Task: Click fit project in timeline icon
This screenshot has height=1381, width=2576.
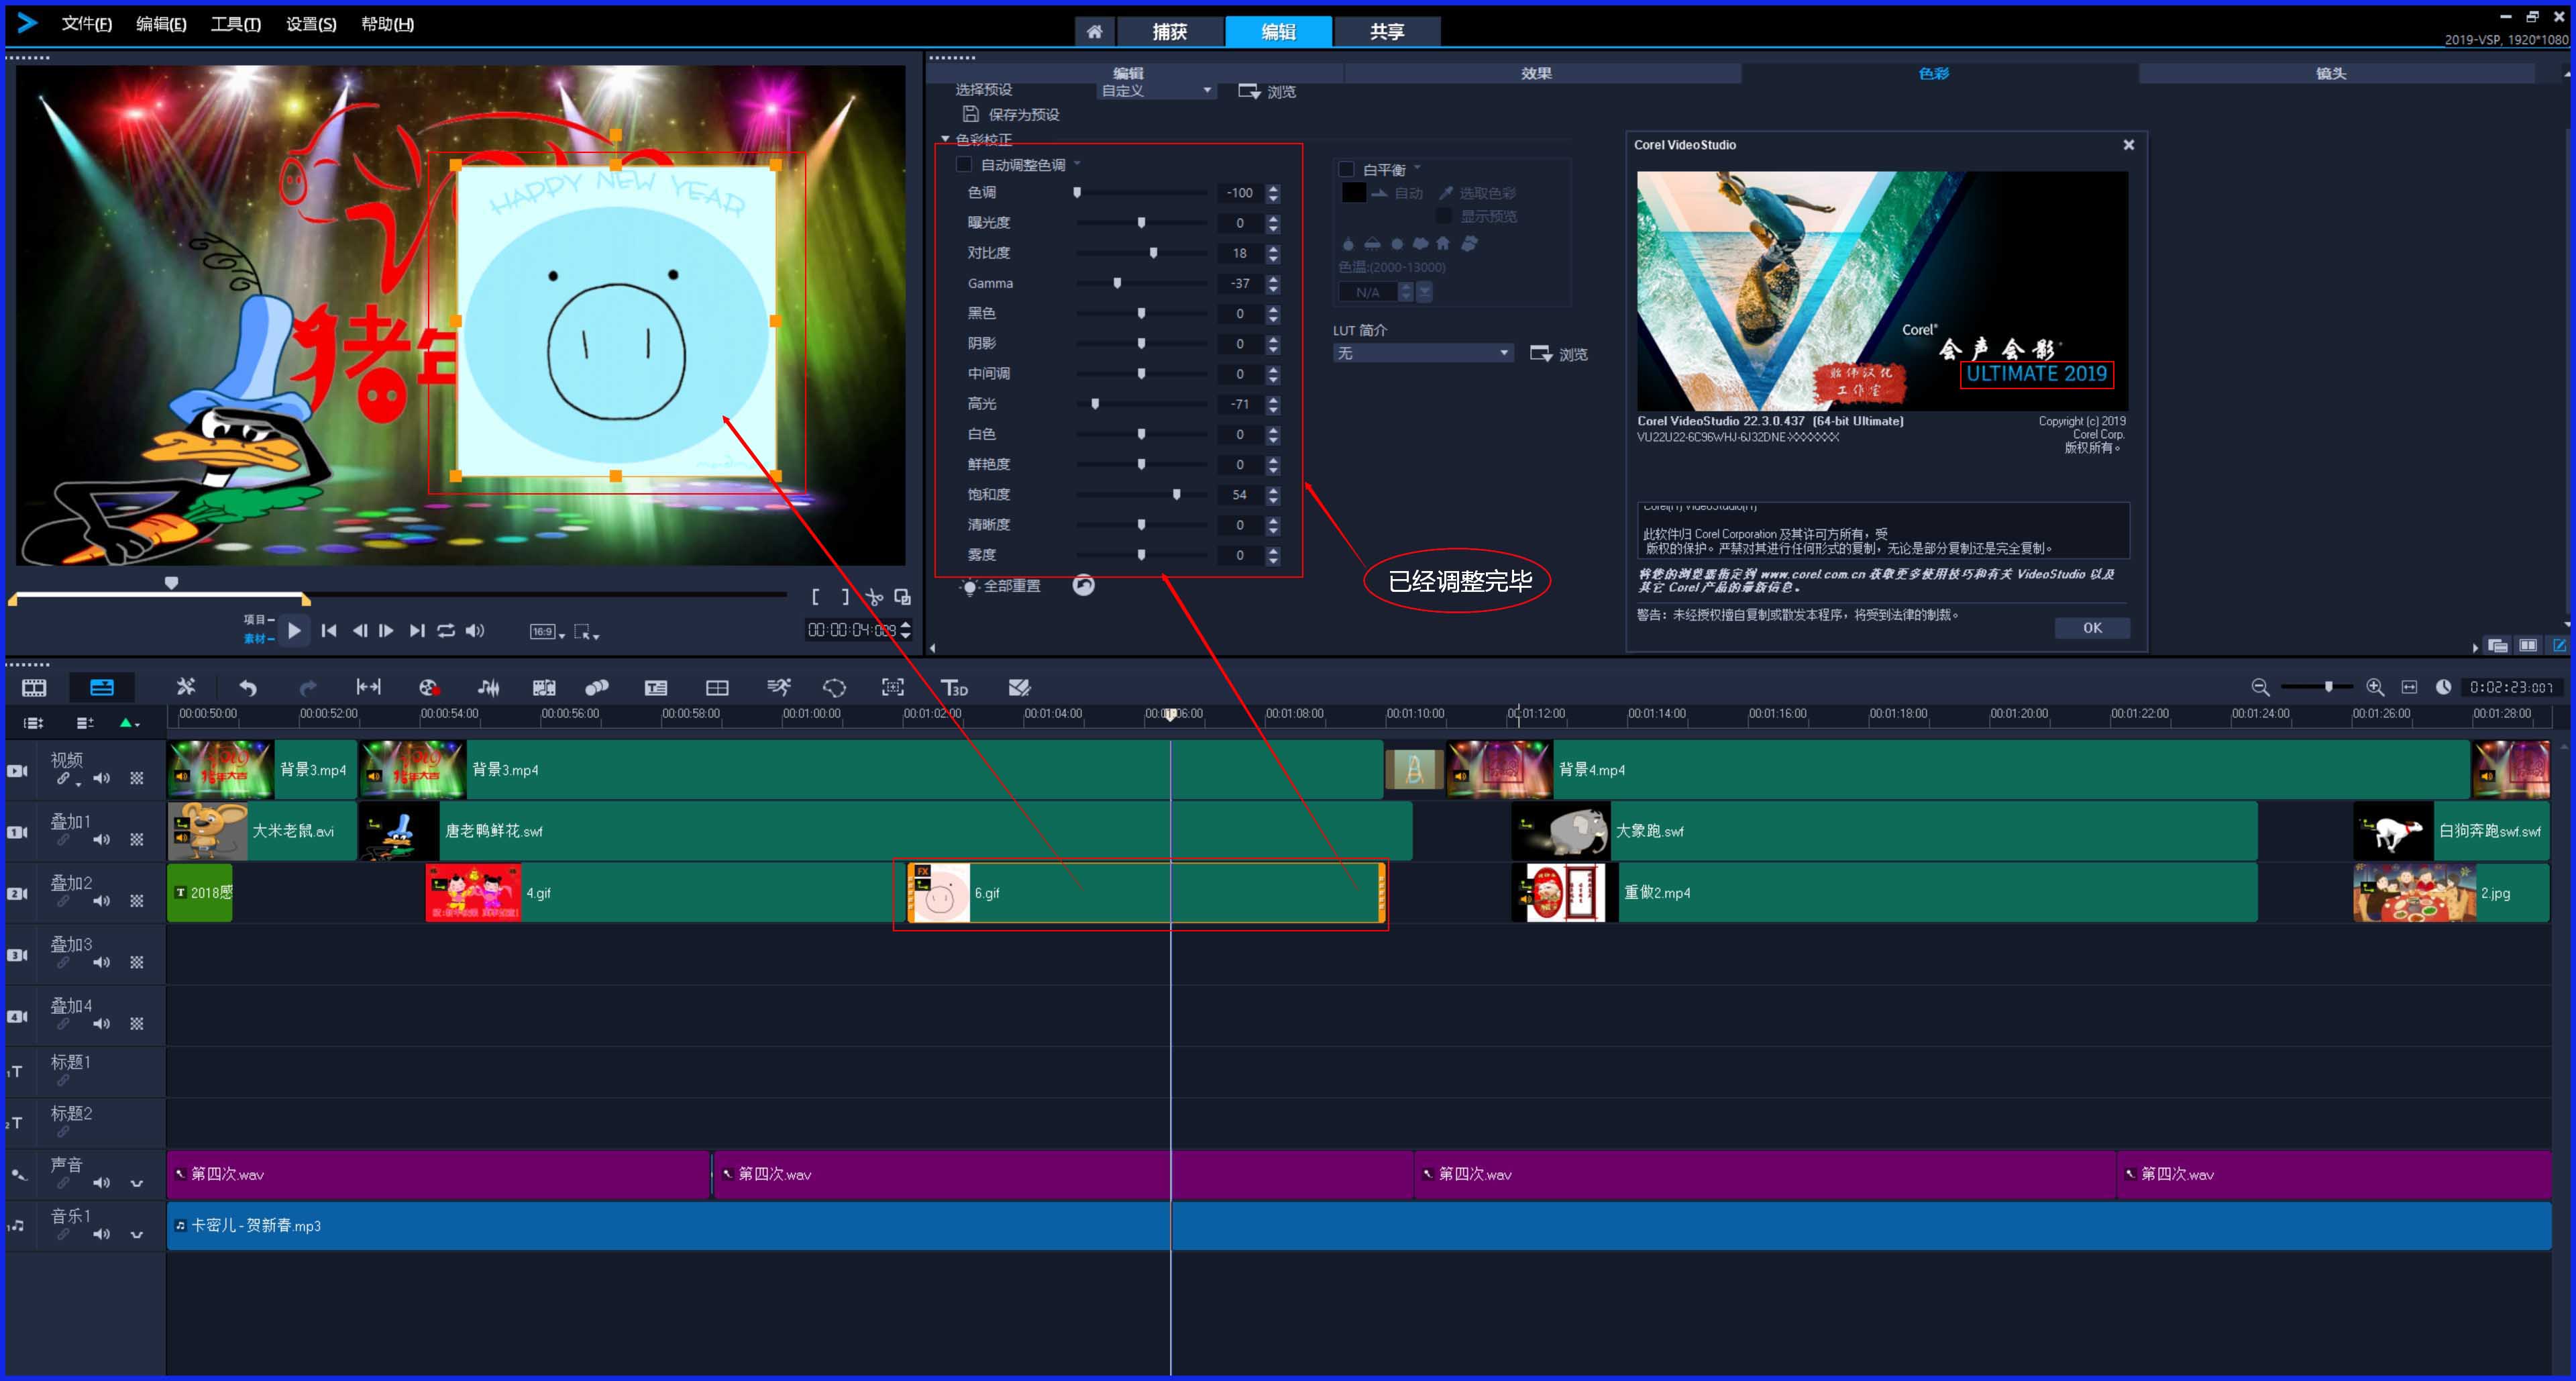Action: (368, 687)
